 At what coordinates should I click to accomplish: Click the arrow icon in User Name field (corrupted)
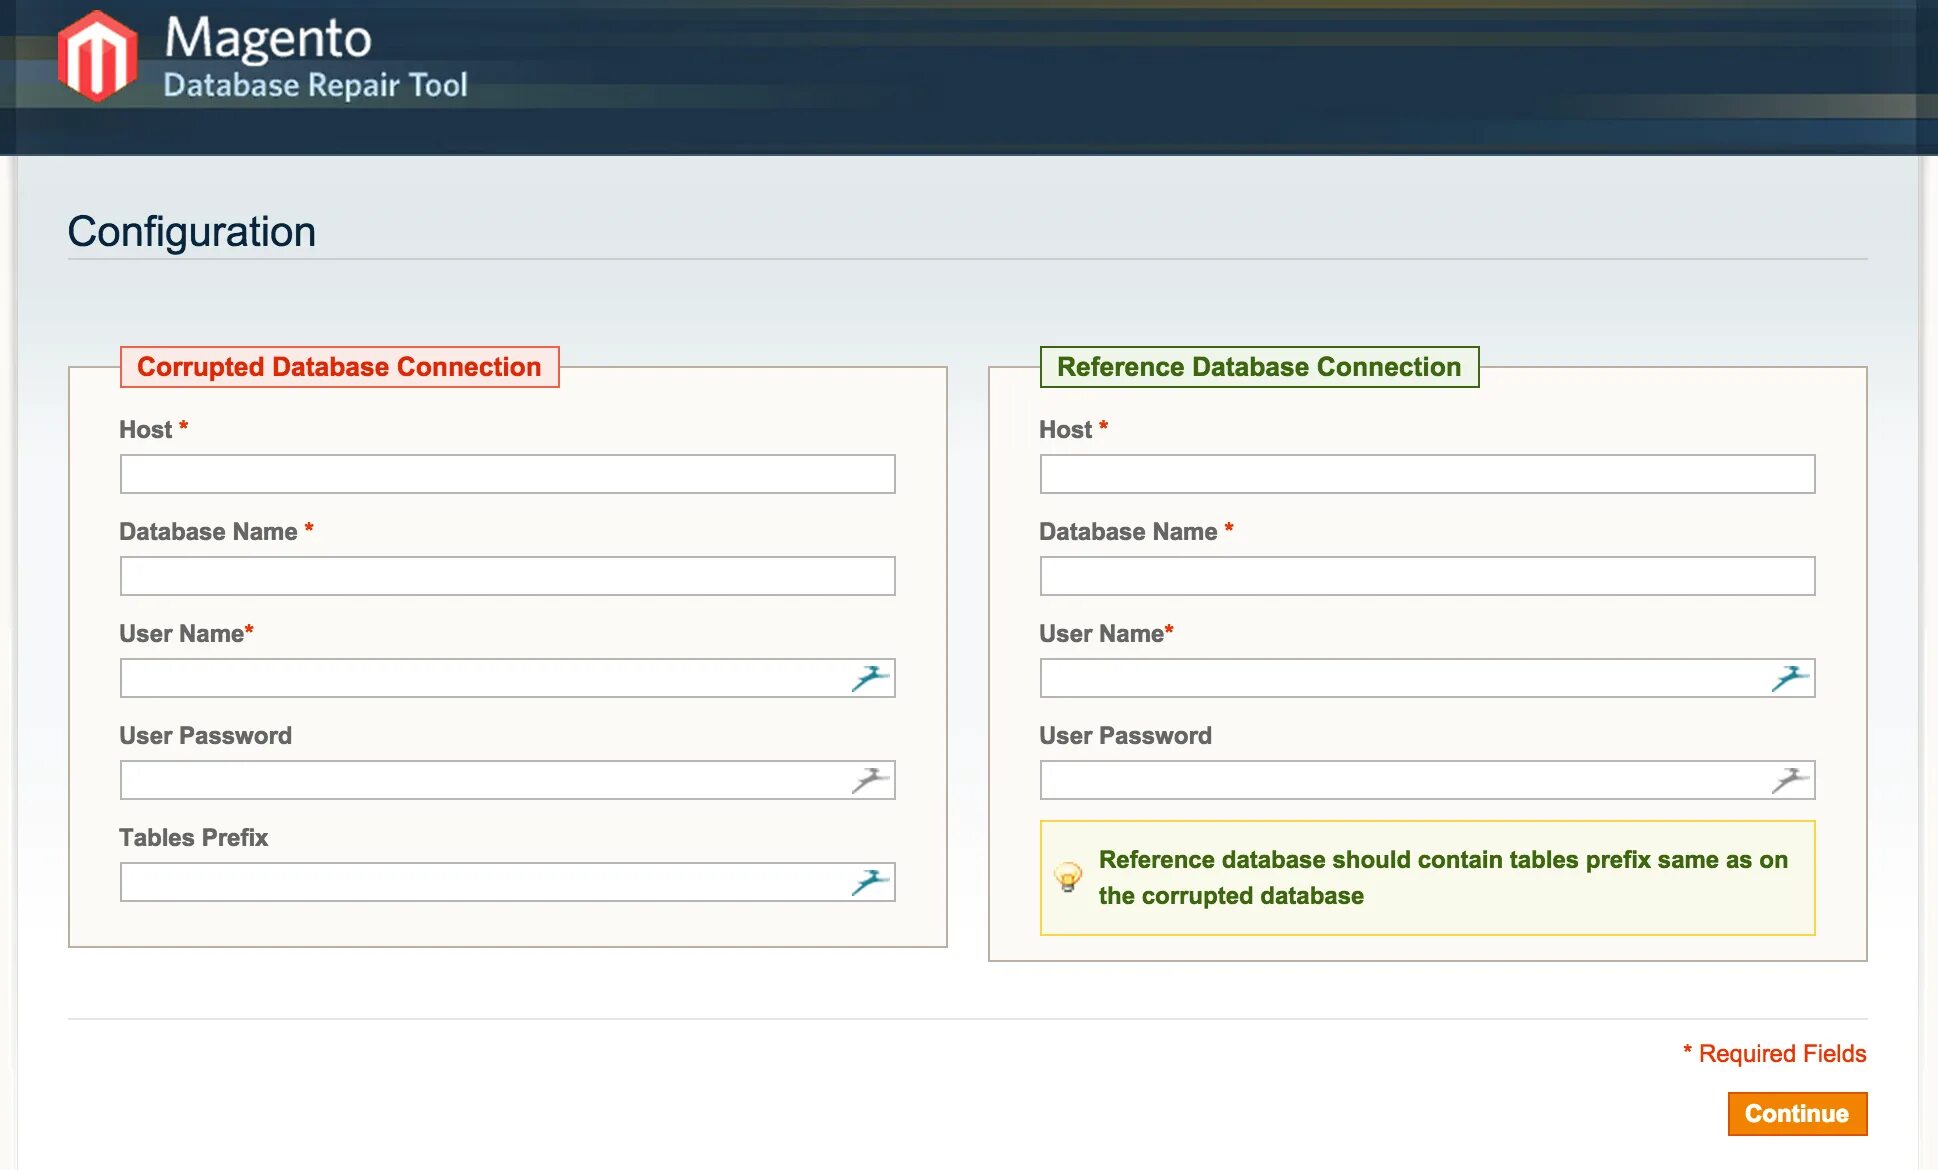coord(871,677)
